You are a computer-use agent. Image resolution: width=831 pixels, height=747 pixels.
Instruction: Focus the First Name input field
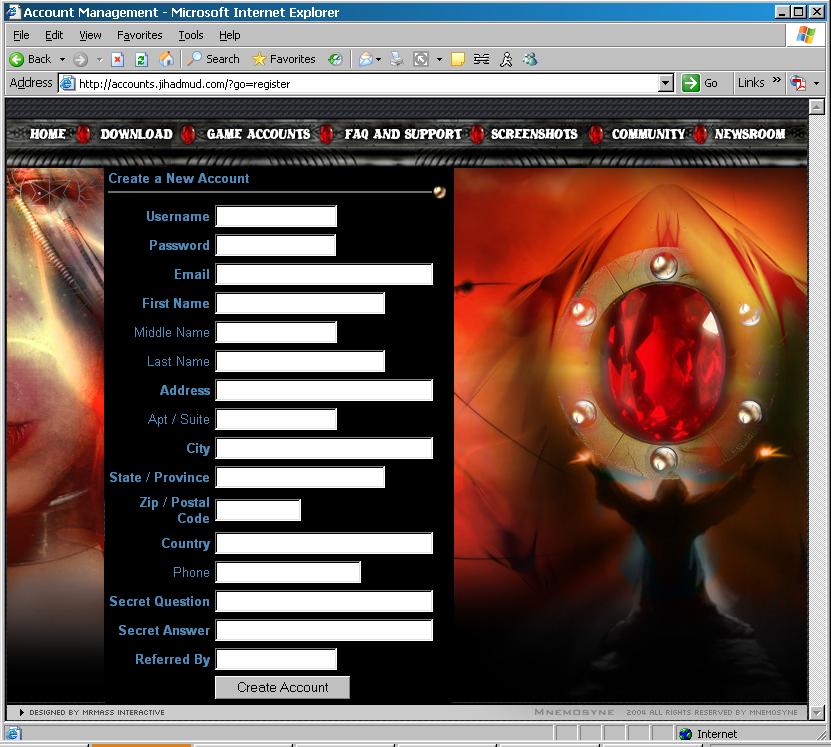click(300, 303)
